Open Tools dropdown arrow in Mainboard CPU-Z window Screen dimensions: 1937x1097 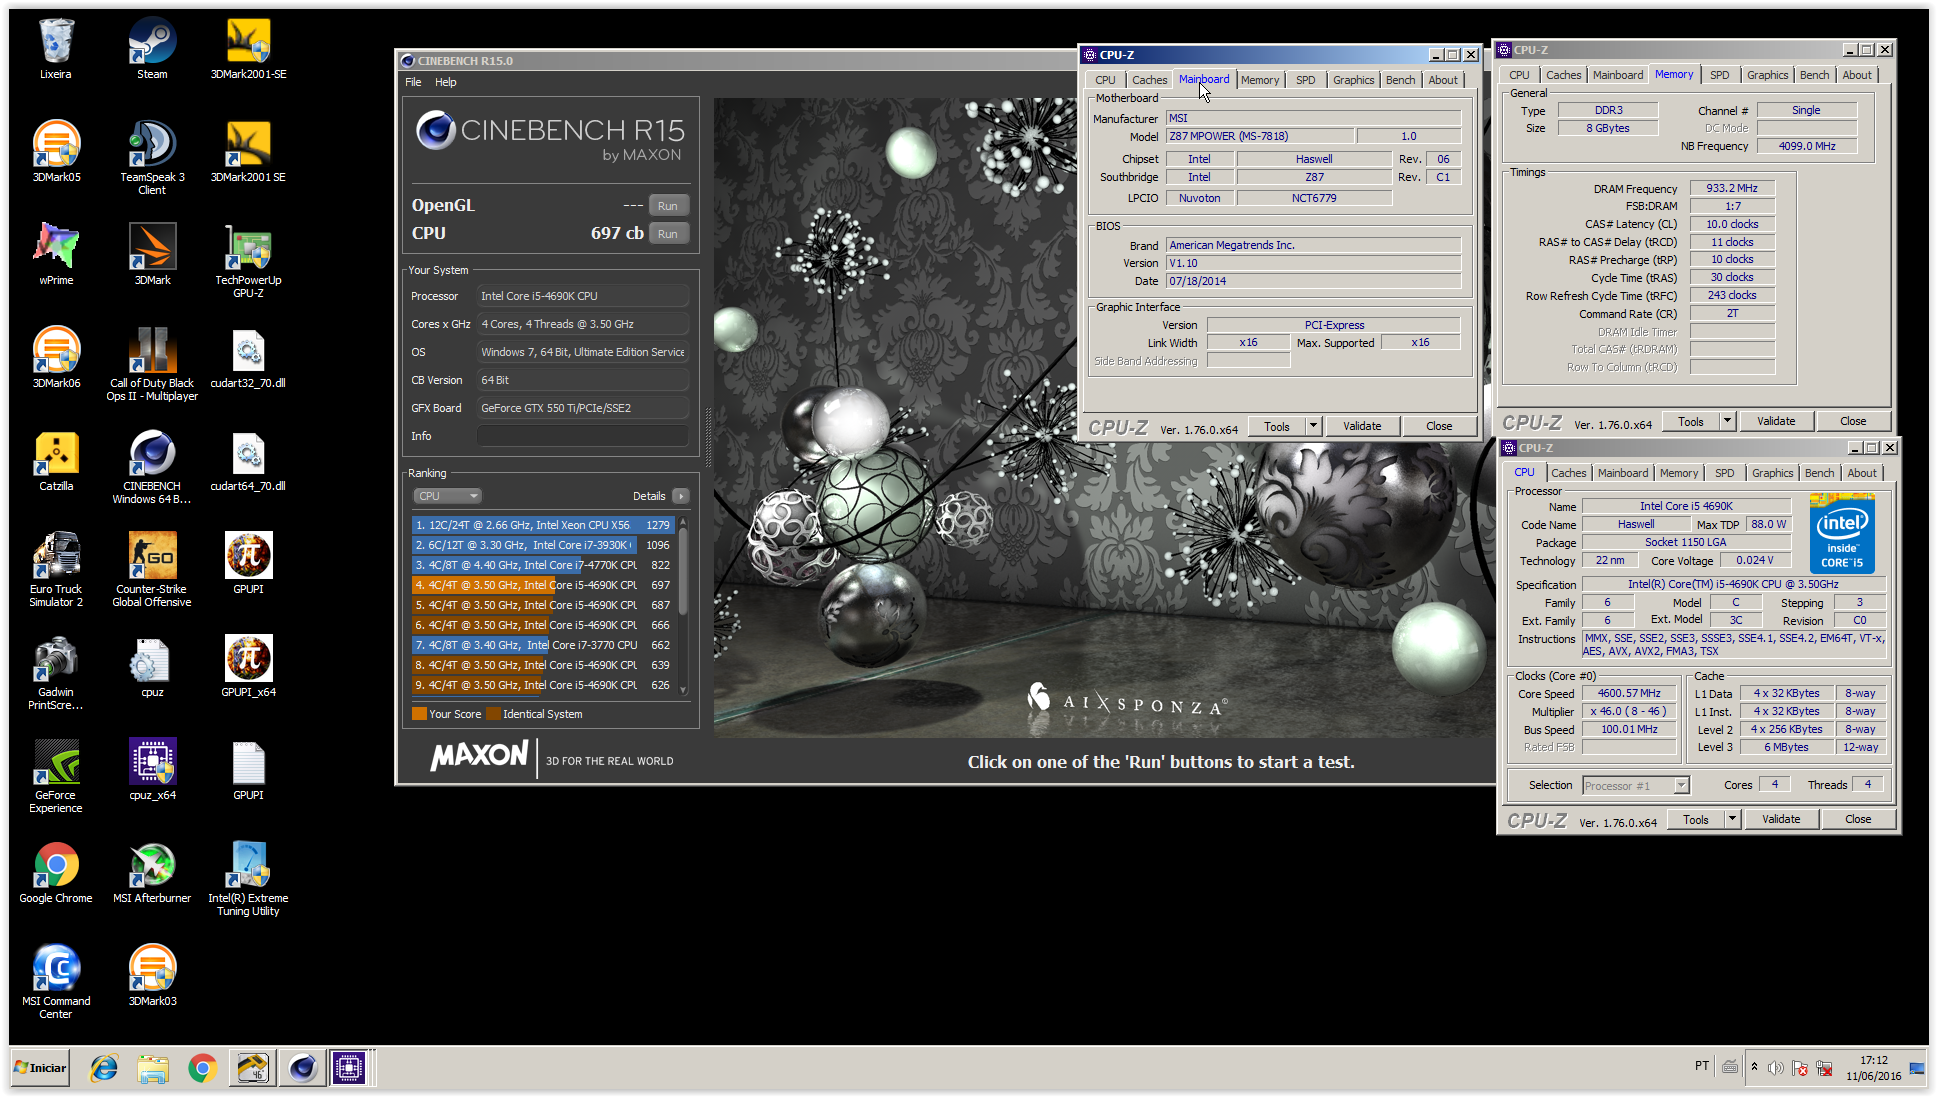point(1313,426)
